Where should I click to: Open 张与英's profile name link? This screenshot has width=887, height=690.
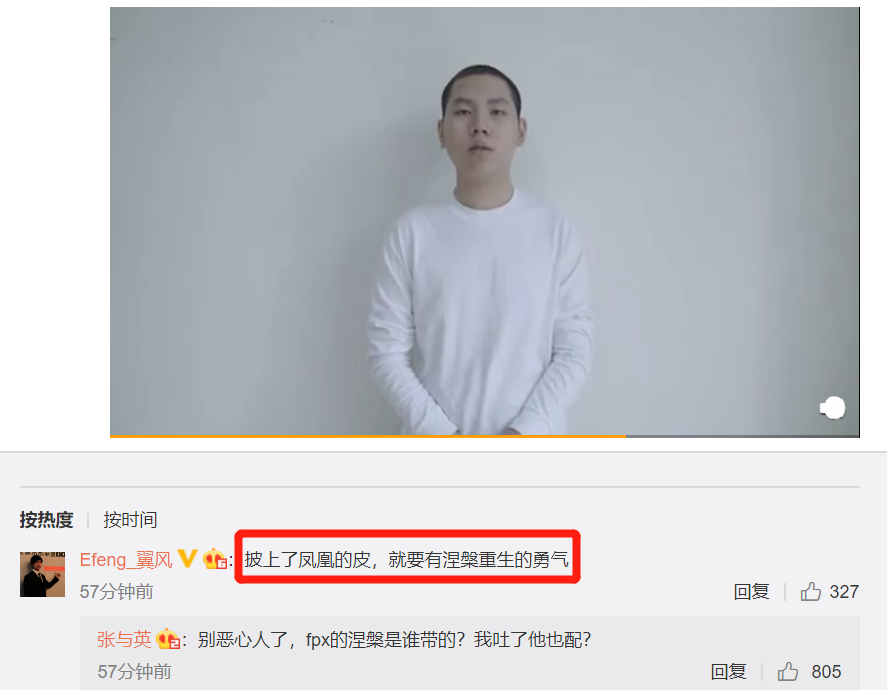click(124, 640)
